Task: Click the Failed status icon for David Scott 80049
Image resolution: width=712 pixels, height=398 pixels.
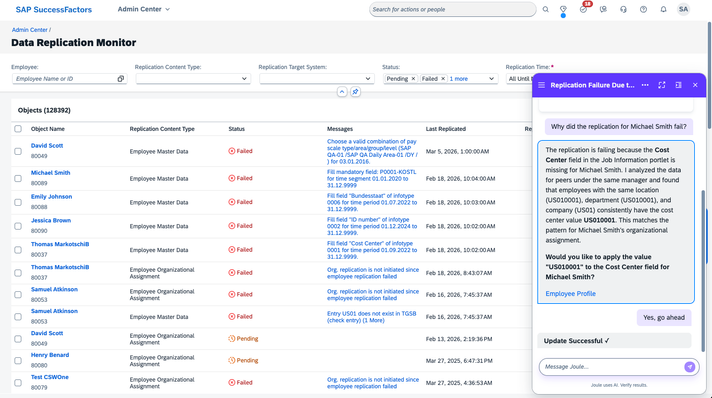Action: tap(232, 151)
